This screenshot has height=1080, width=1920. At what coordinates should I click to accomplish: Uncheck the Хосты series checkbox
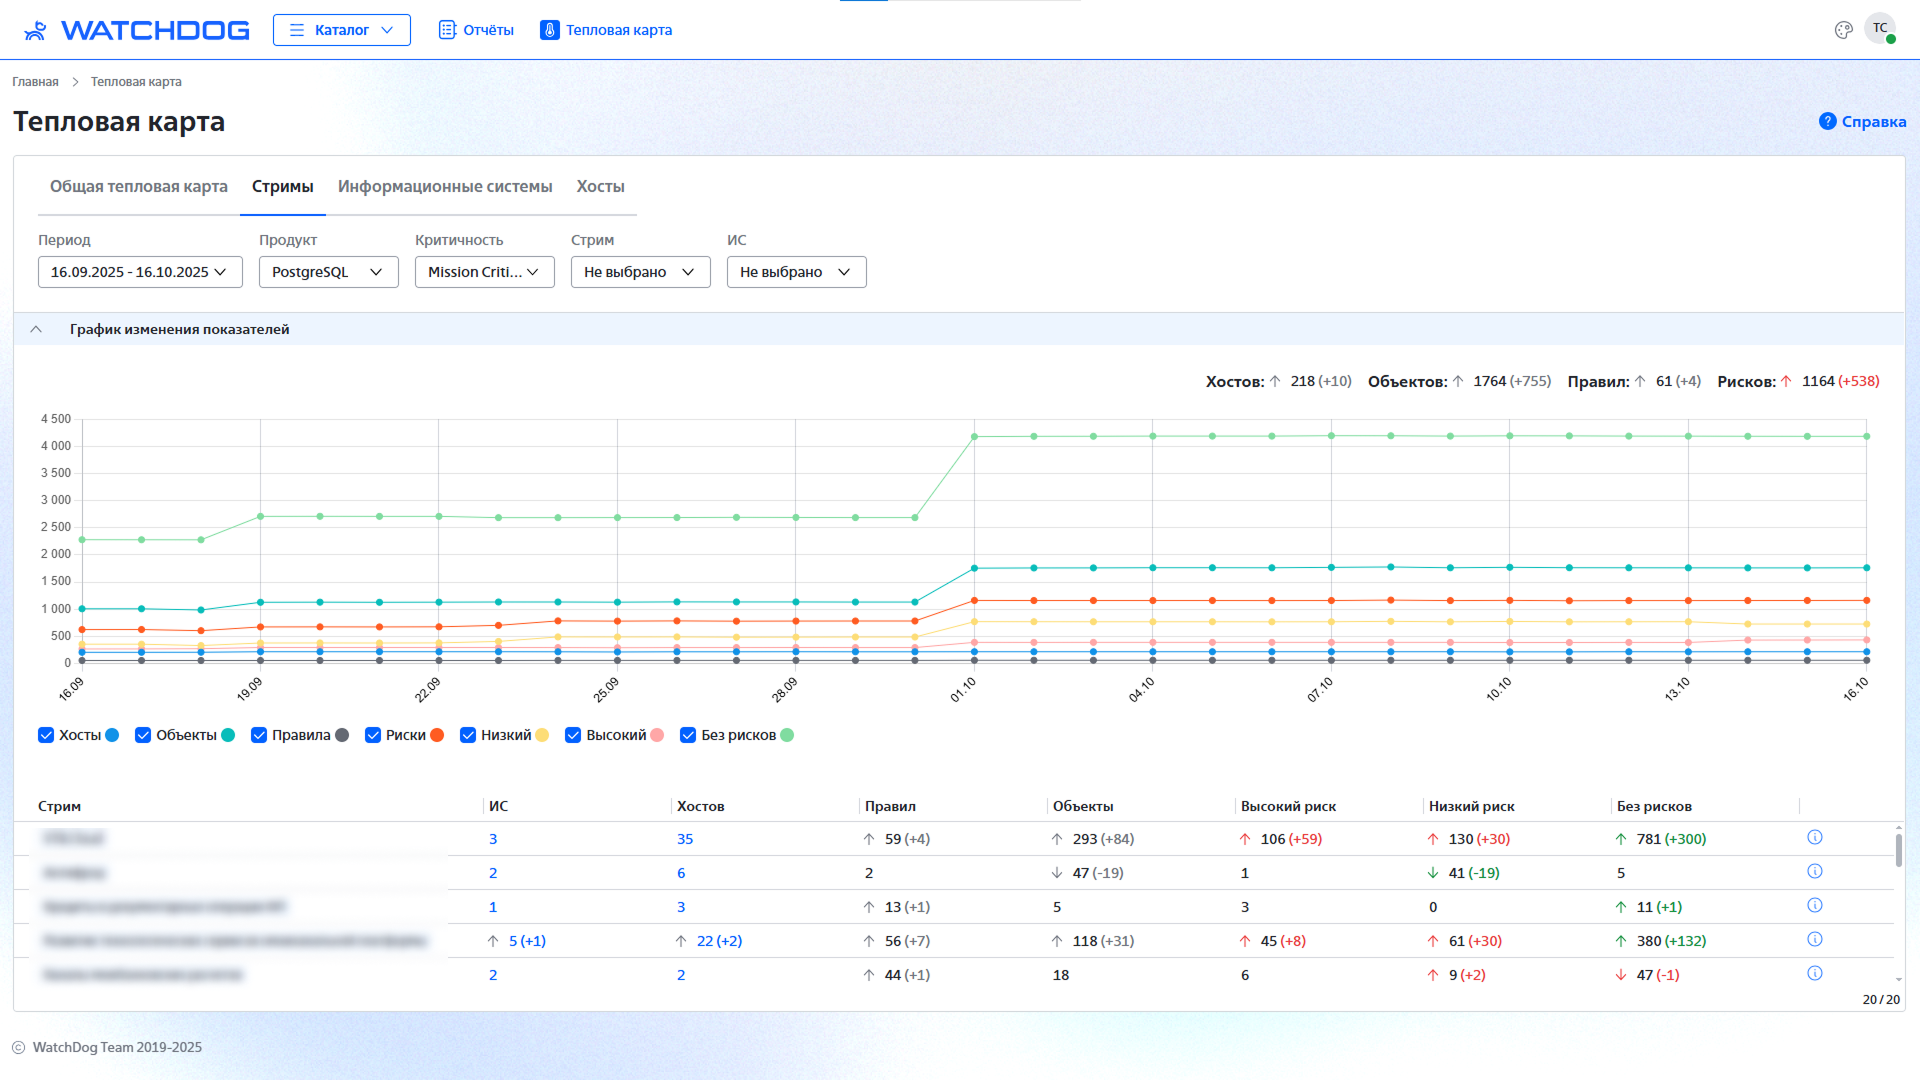[x=46, y=735]
